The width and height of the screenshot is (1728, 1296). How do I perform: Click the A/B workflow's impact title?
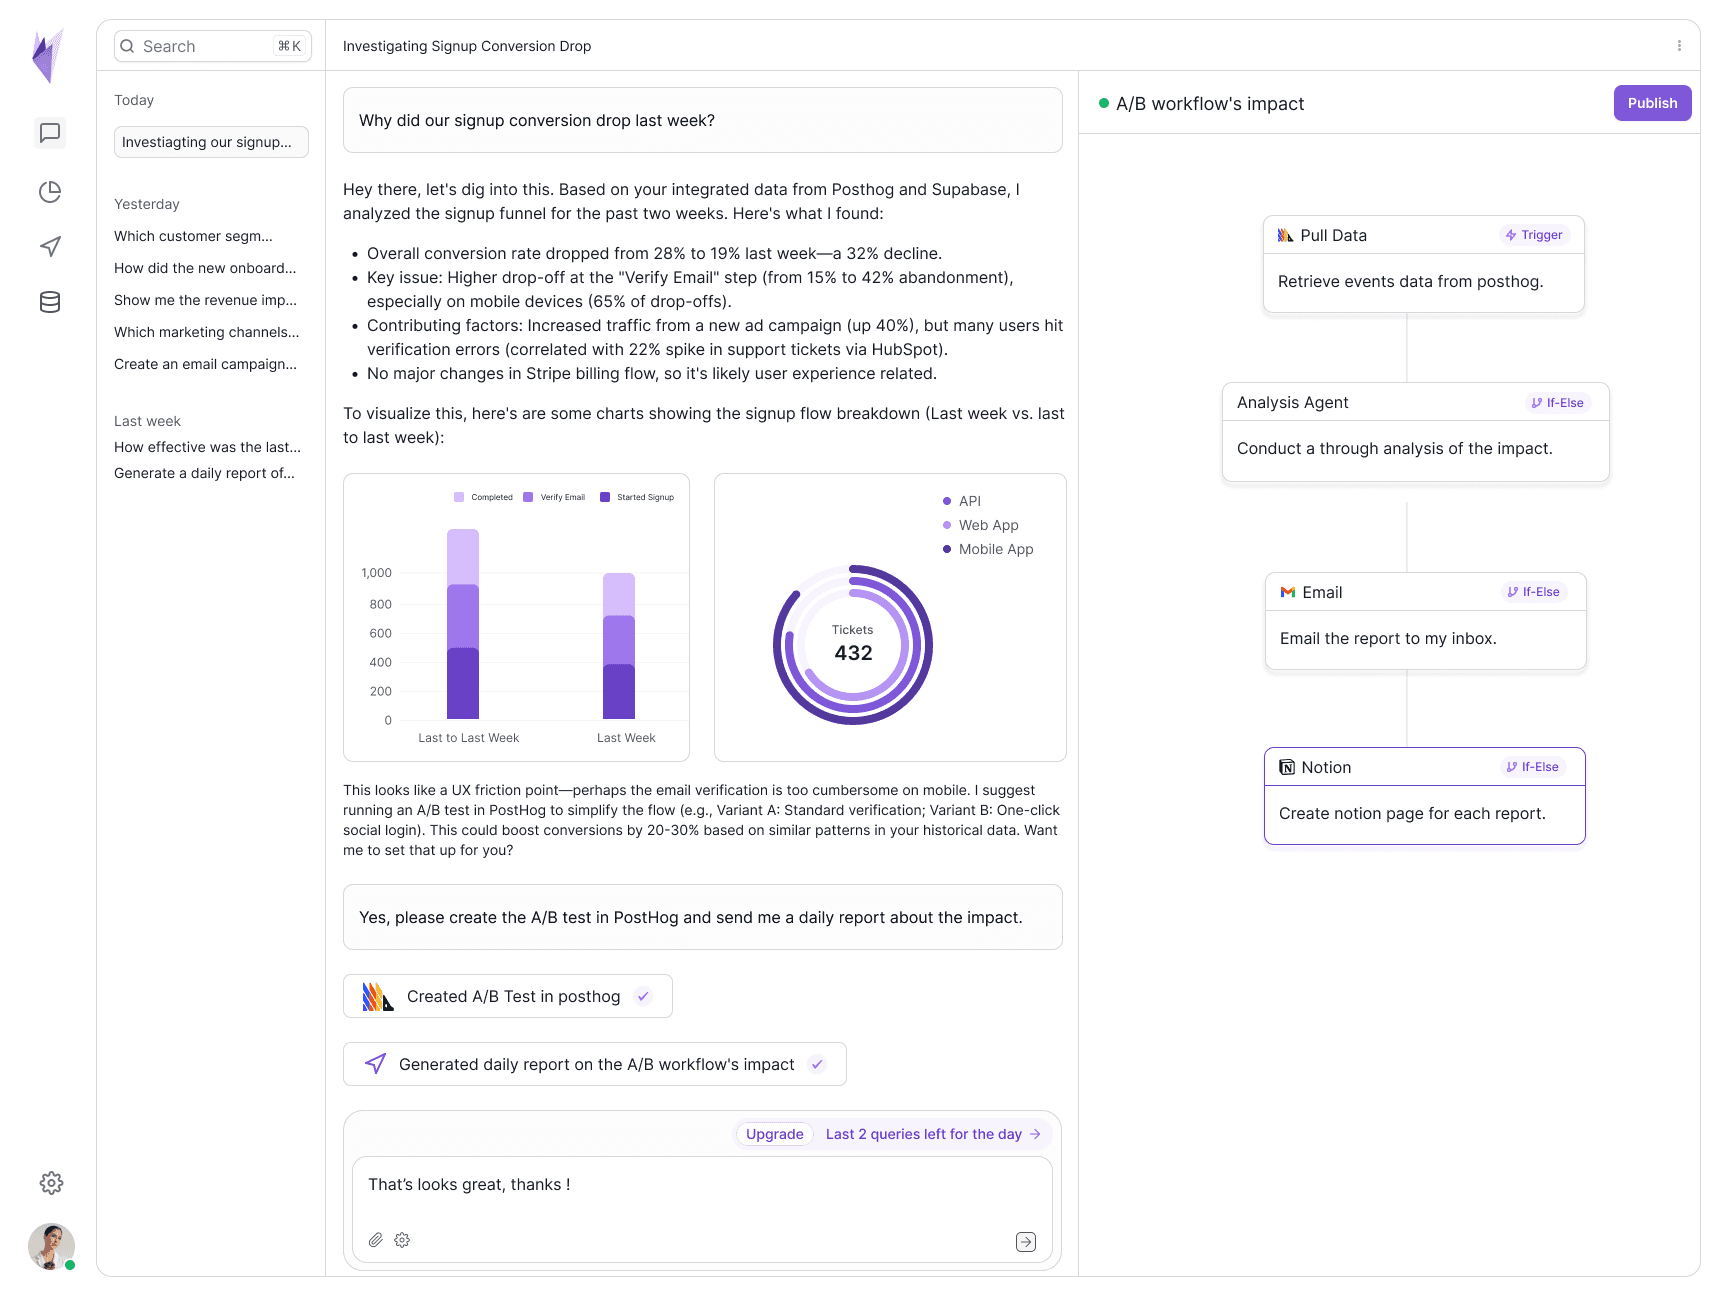(1210, 103)
